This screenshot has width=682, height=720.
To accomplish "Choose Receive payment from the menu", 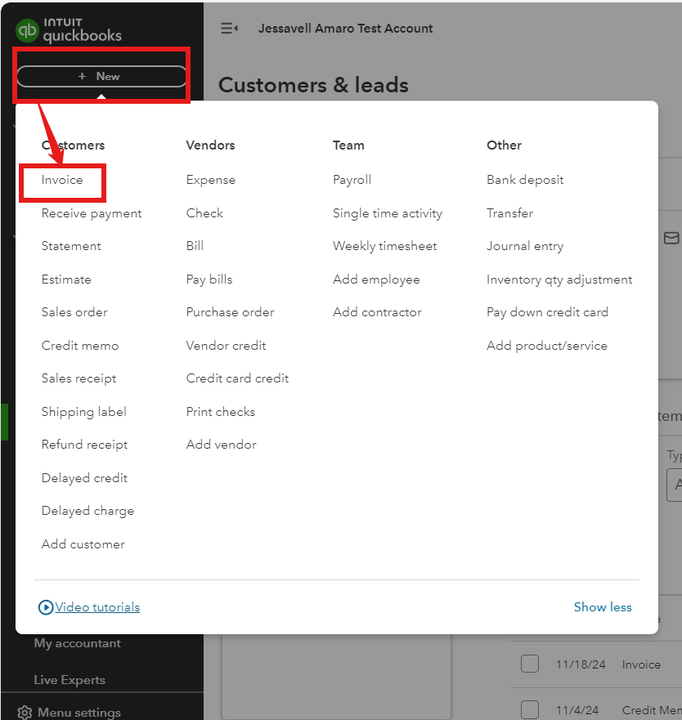I will coord(91,213).
